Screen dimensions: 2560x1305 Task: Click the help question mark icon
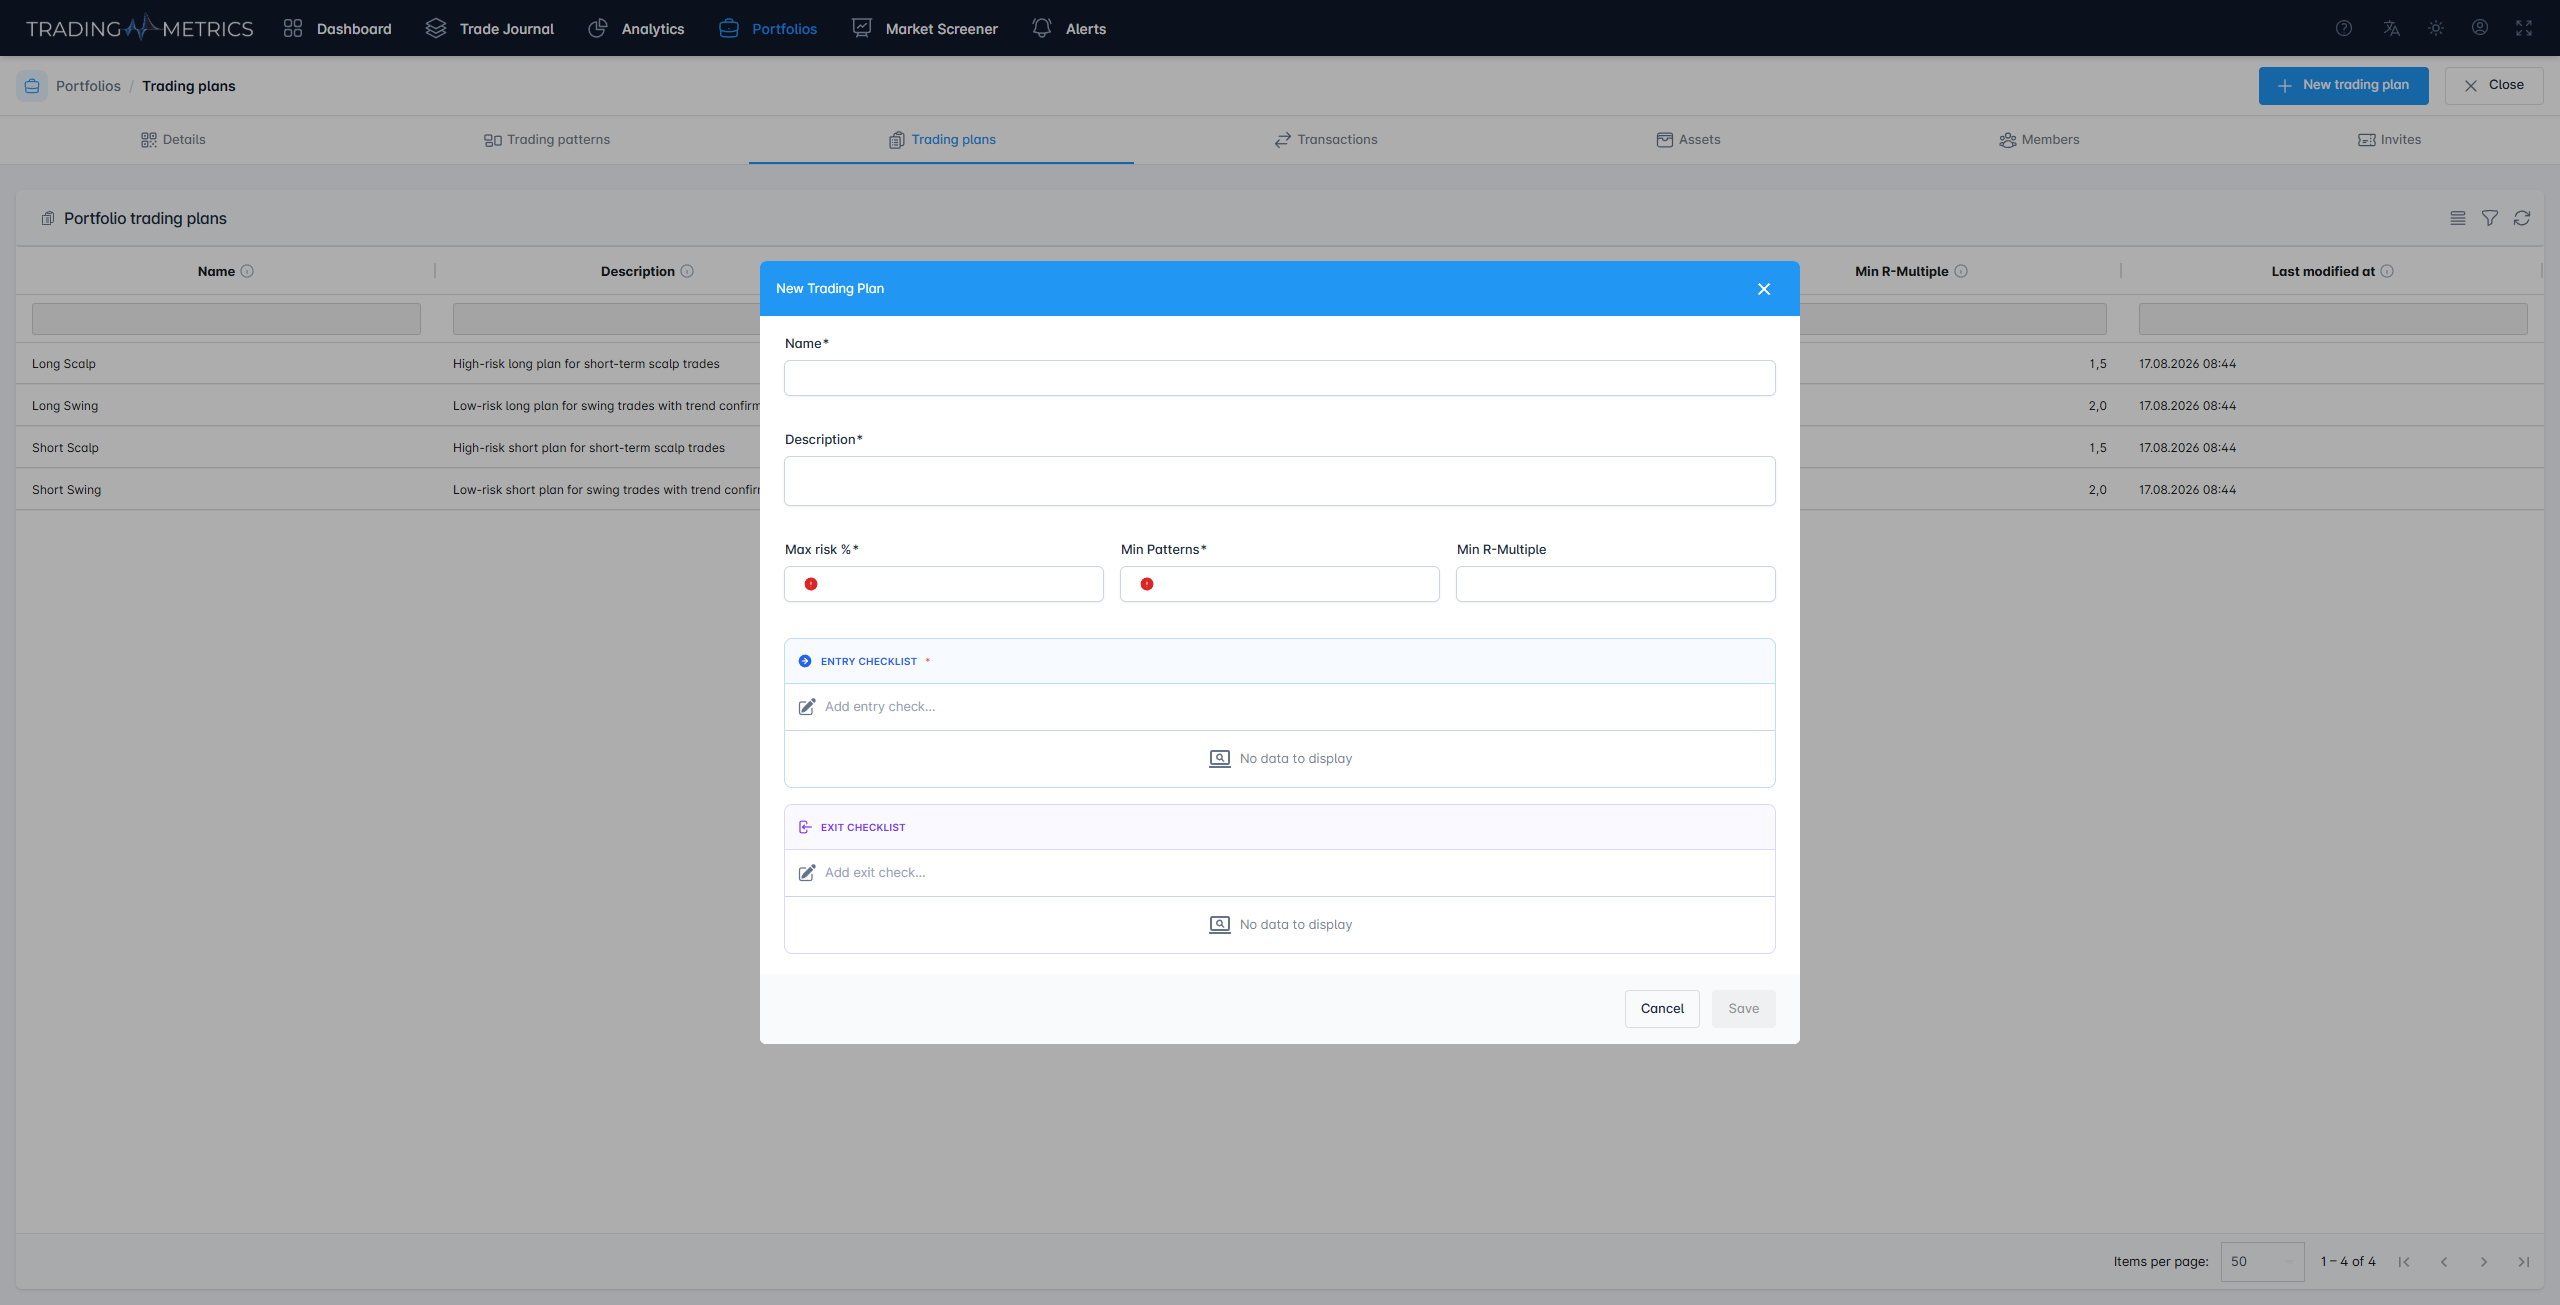pos(2343,28)
